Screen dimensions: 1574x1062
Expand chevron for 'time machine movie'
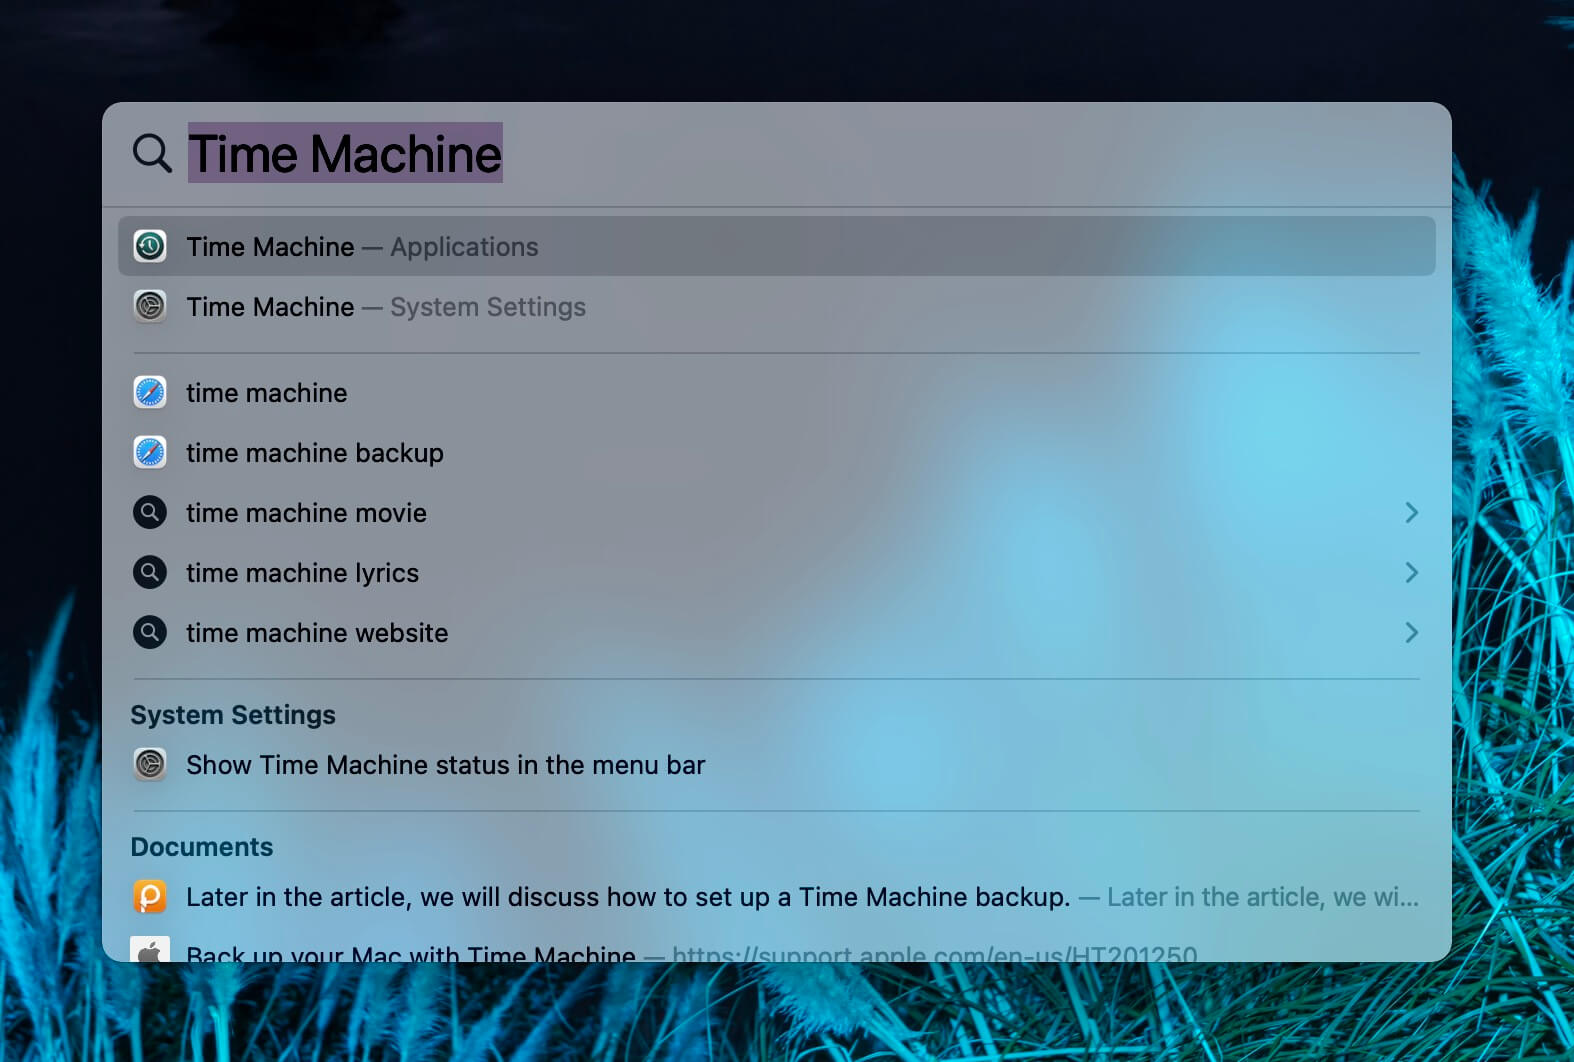[1411, 512]
